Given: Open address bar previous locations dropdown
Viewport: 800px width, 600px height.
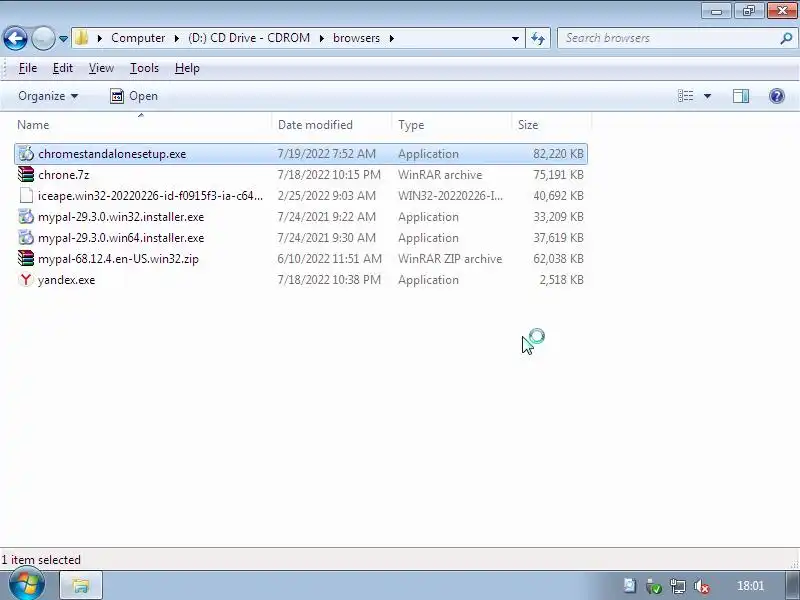Looking at the screenshot, I should point(515,39).
